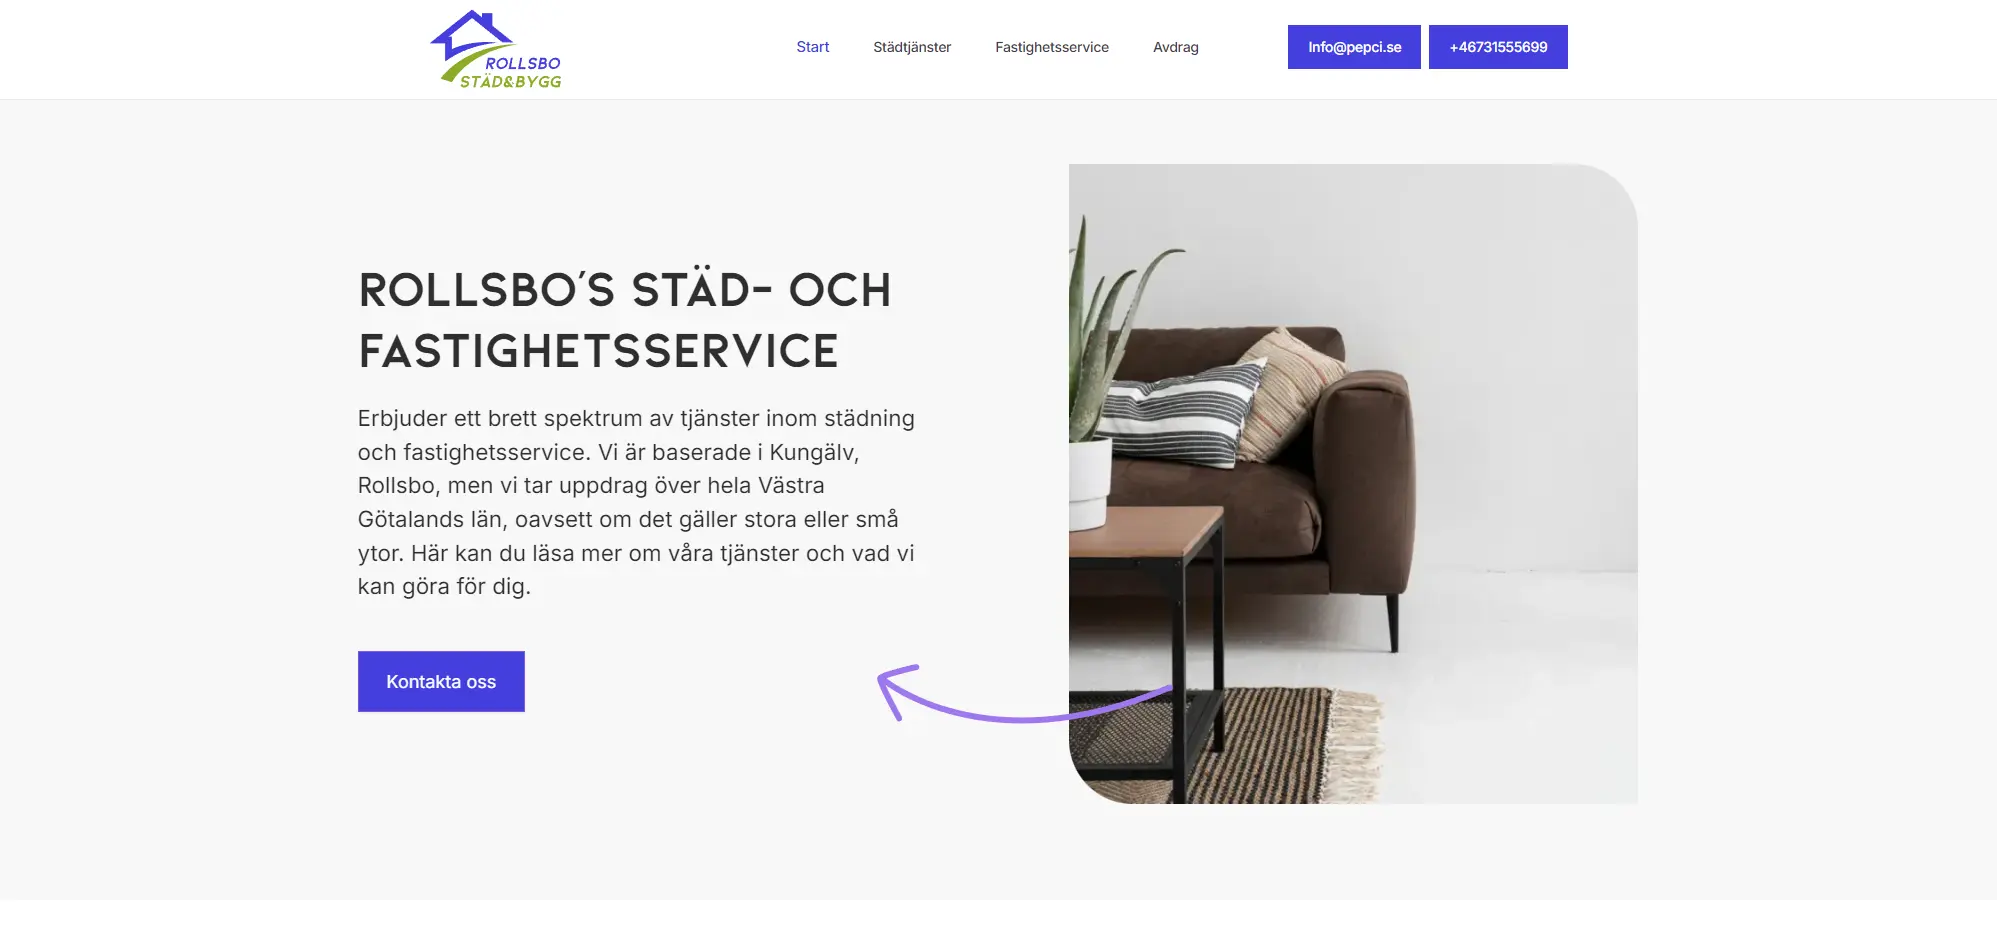1997x931 pixels.
Task: Click the word FASTIGHETSSERVICE in the headline
Action: (598, 351)
